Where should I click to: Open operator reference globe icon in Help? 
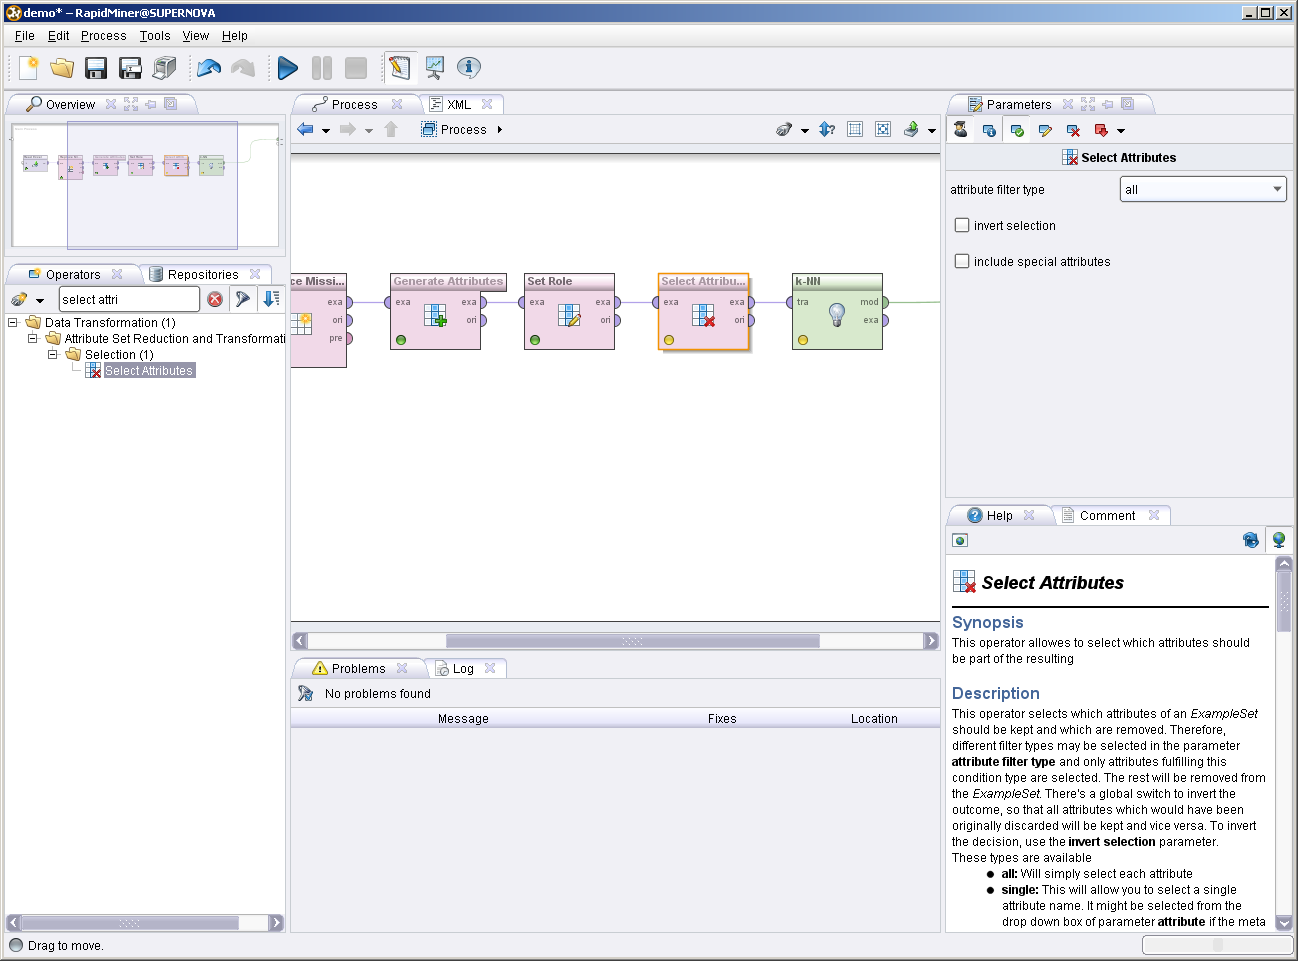coord(1279,540)
